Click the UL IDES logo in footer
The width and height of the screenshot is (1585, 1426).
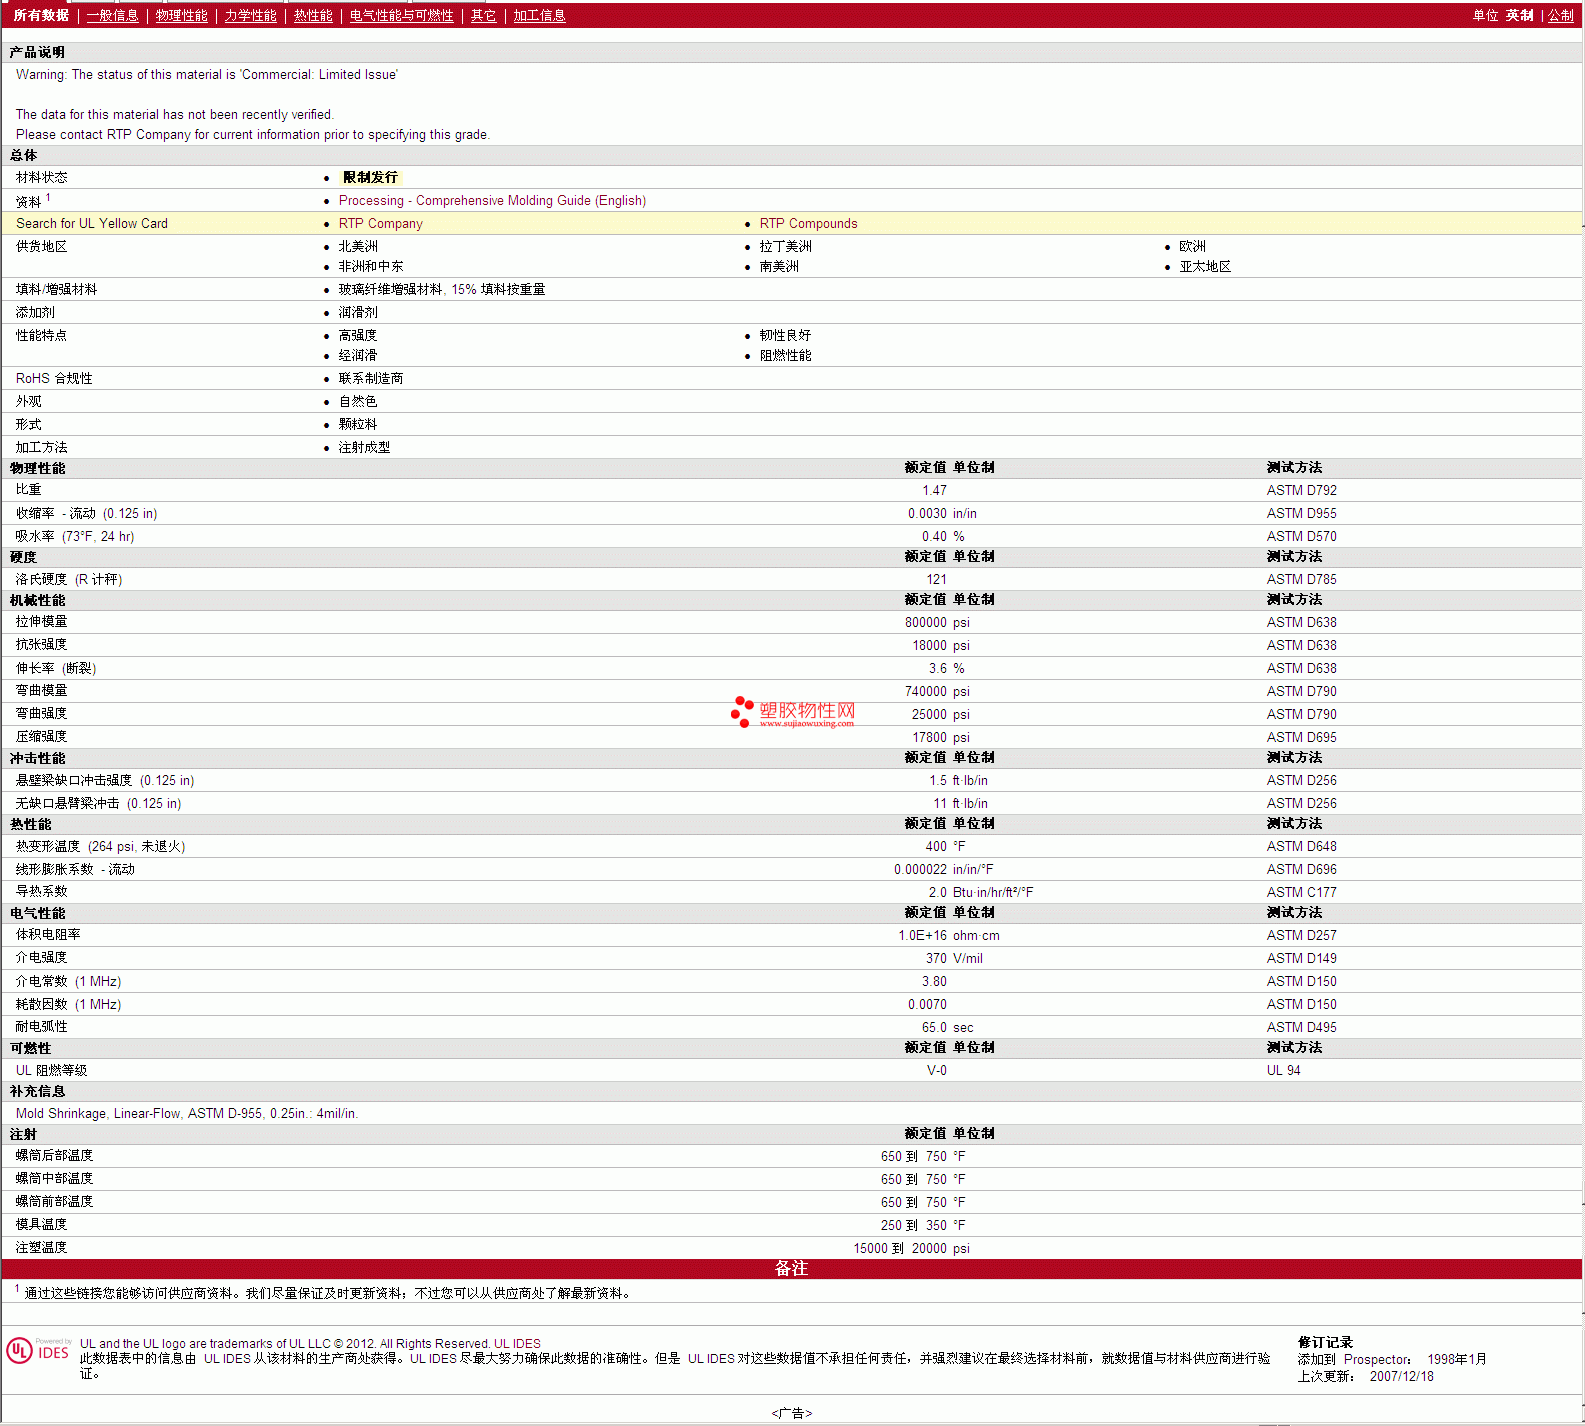[38, 1351]
